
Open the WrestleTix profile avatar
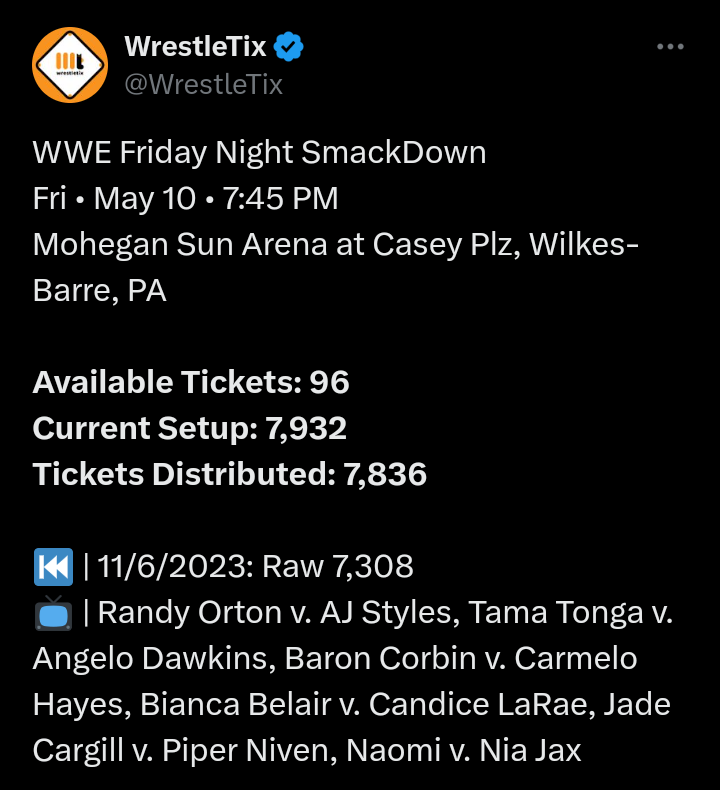point(70,65)
